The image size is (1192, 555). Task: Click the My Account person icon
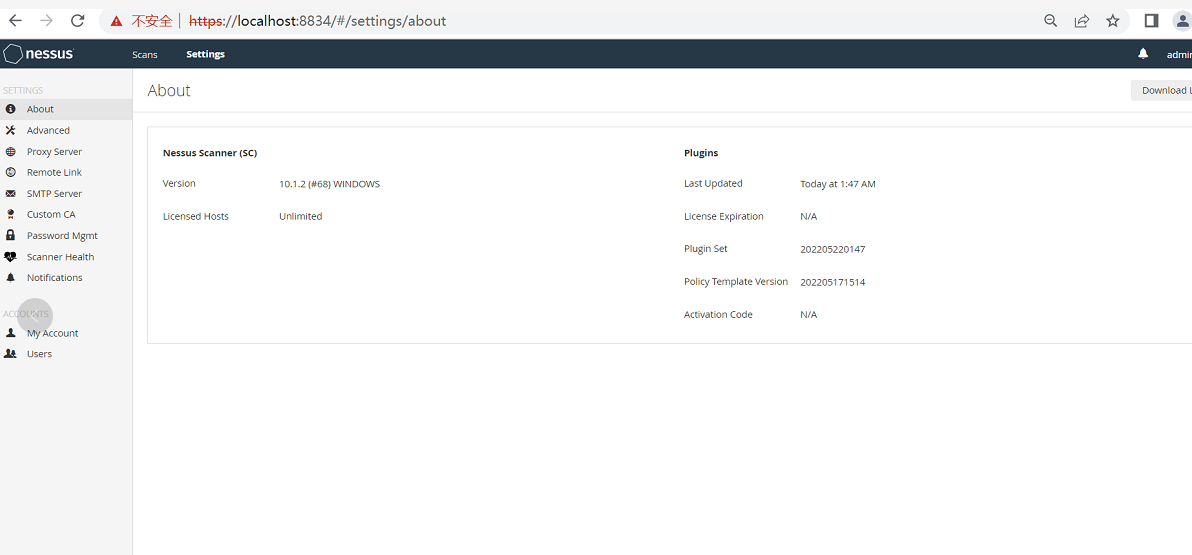tap(11, 333)
